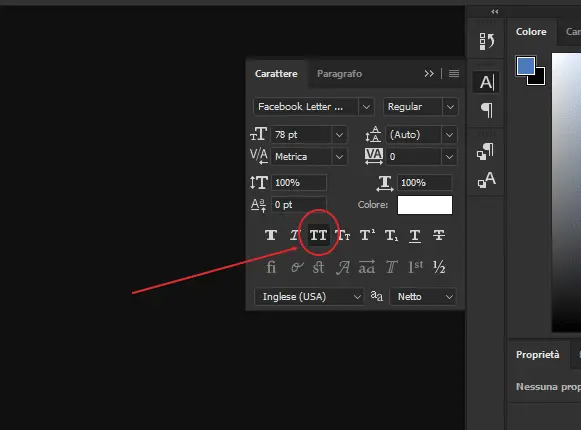The width and height of the screenshot is (581, 430).
Task: Enable standard ligatures (fi) option
Action: [x=271, y=267]
